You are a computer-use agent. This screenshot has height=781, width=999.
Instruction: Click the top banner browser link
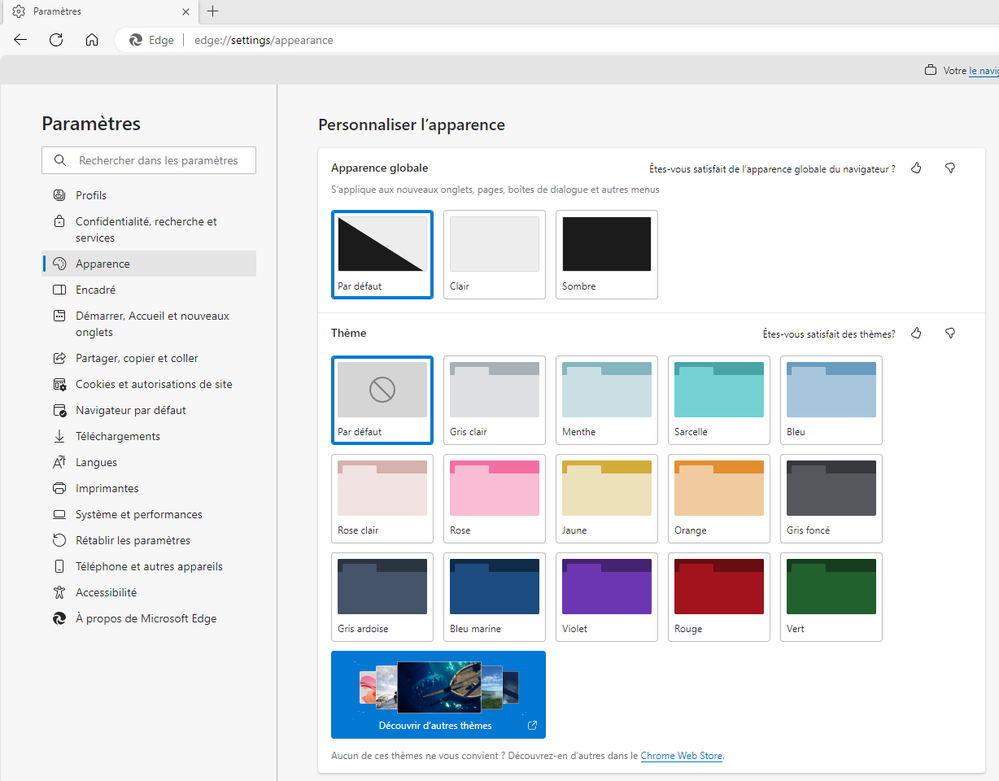point(984,71)
